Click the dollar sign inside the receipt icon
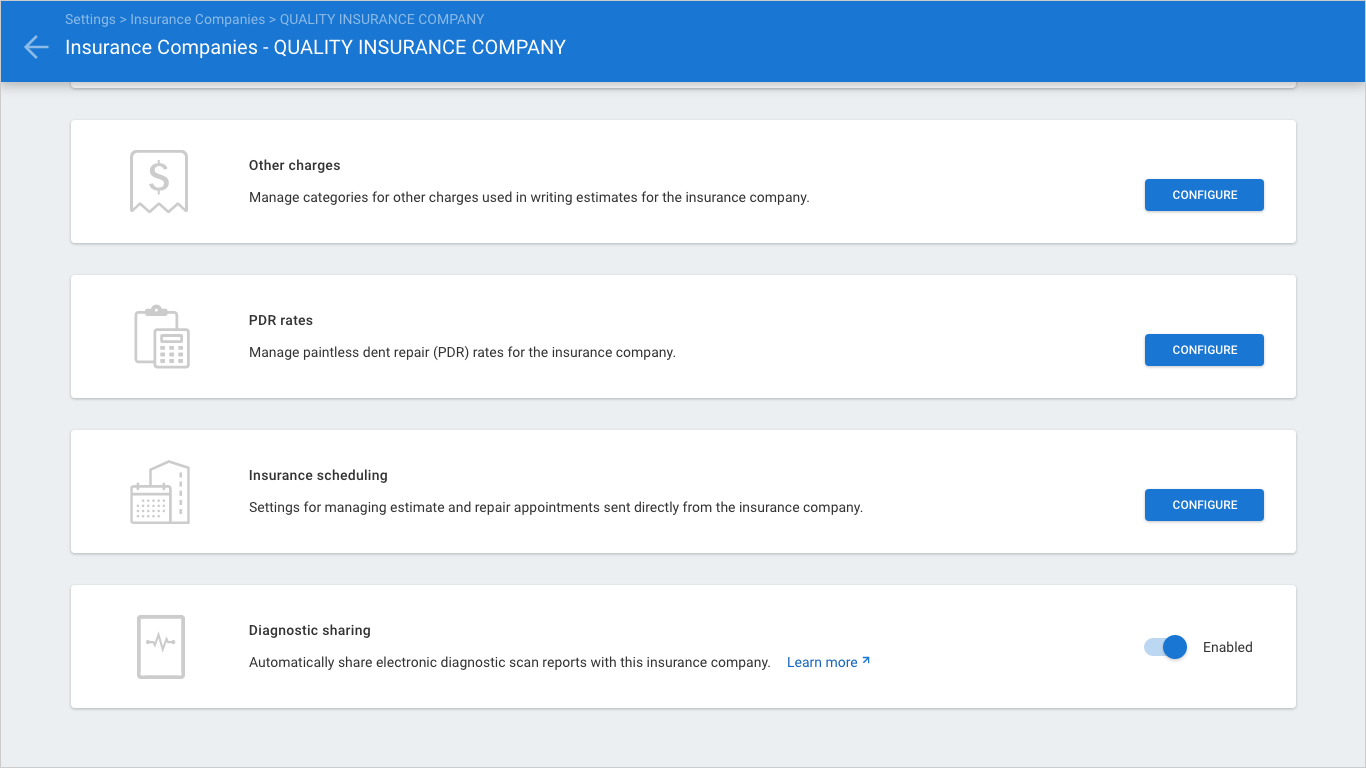The height and width of the screenshot is (768, 1366). 158,177
